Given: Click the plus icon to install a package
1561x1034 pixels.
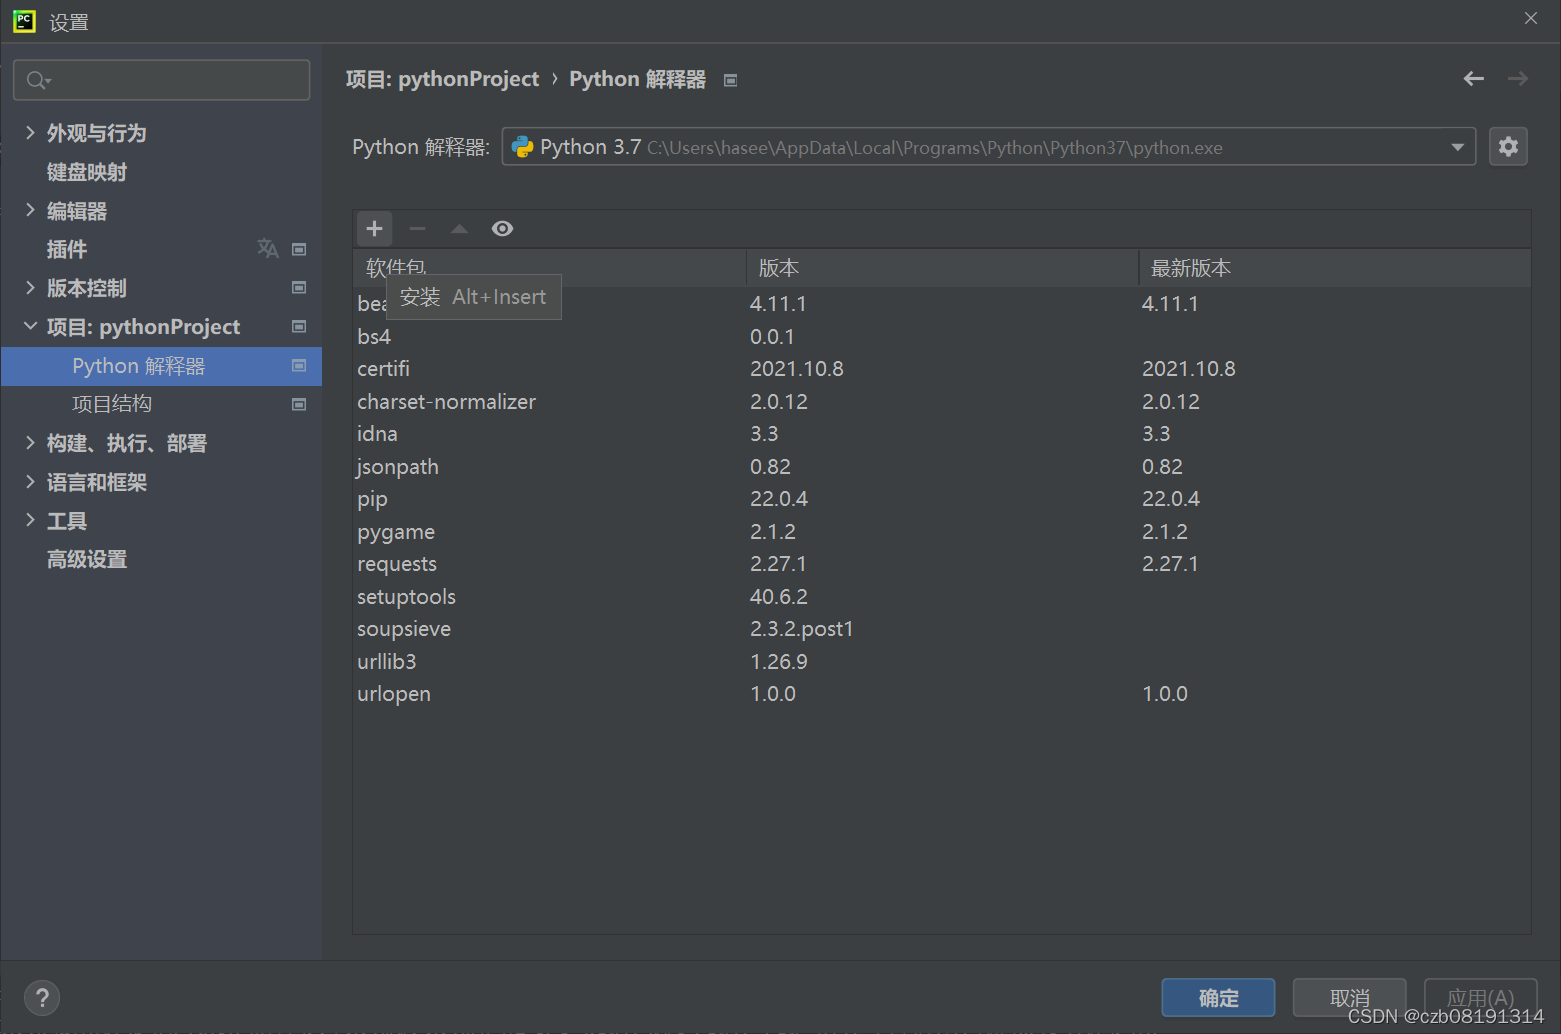Looking at the screenshot, I should (x=375, y=229).
